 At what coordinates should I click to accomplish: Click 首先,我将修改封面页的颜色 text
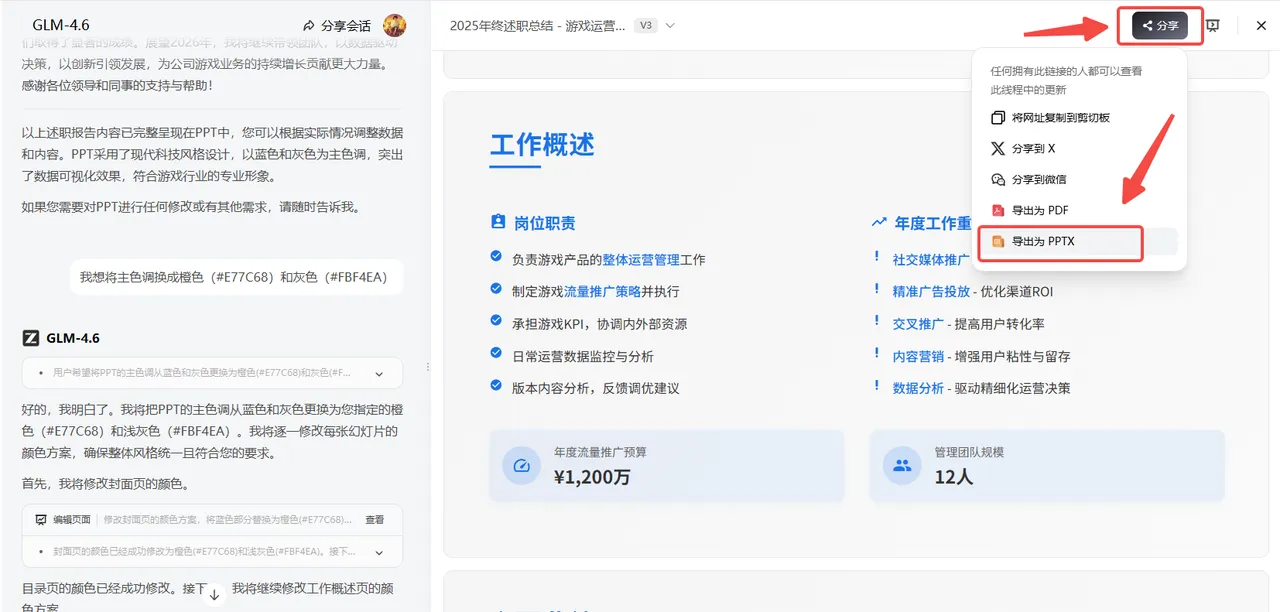point(105,484)
